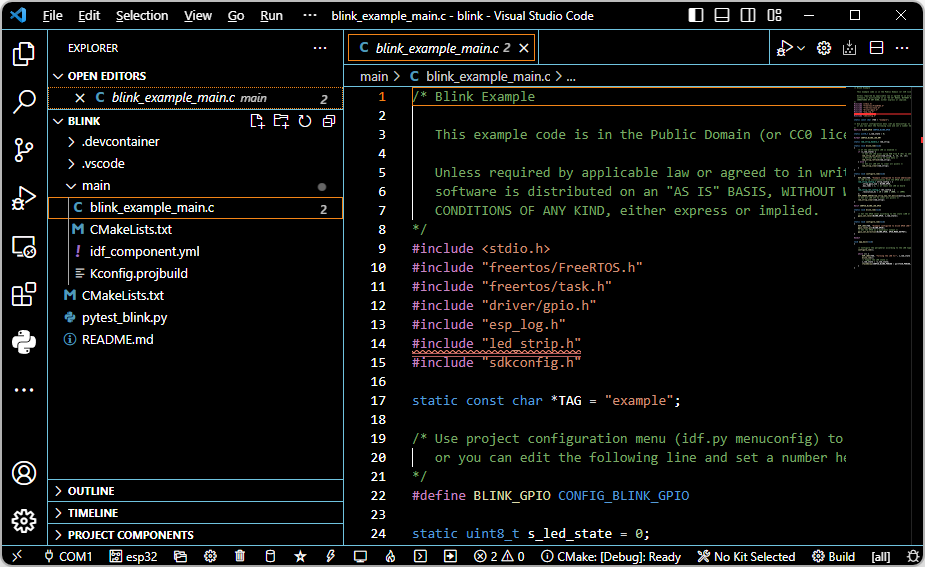The width and height of the screenshot is (925, 567).
Task: Open SDK configuration gear in status bar
Action: [210, 556]
